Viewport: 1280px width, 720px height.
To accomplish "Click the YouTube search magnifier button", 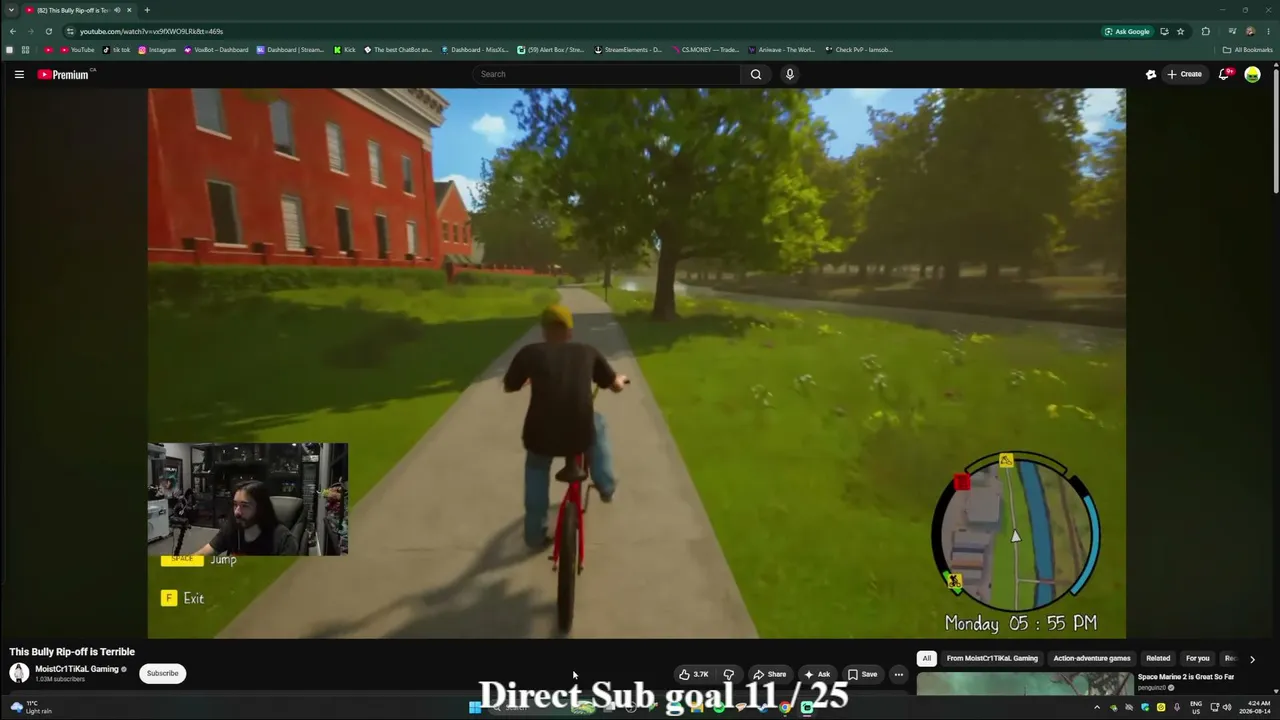I will coord(756,74).
